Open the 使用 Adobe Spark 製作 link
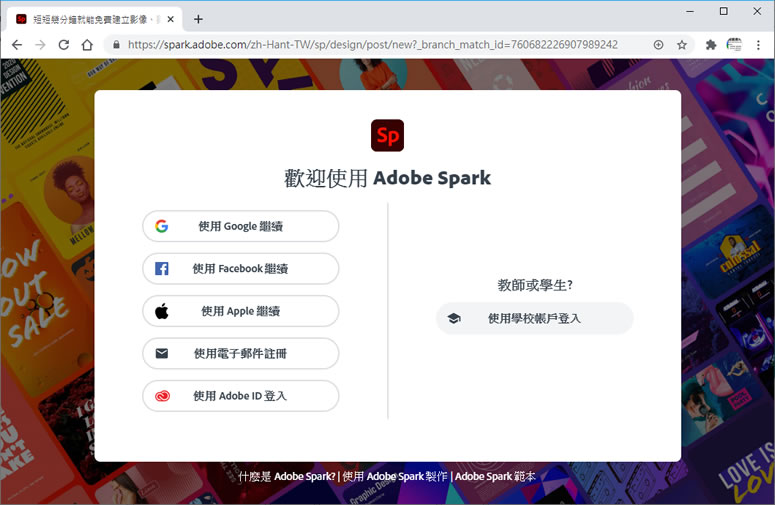The image size is (775, 505). (x=394, y=476)
